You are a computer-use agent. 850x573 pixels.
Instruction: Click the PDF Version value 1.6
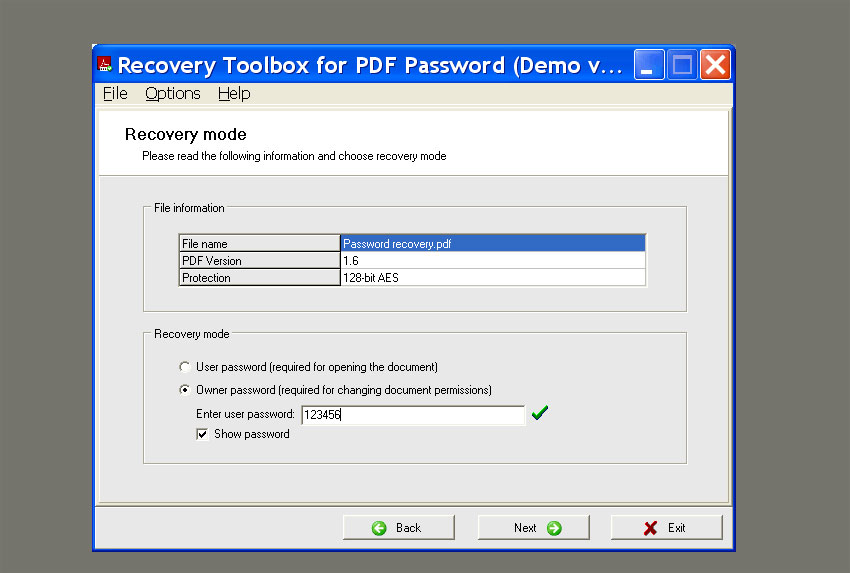click(x=492, y=260)
